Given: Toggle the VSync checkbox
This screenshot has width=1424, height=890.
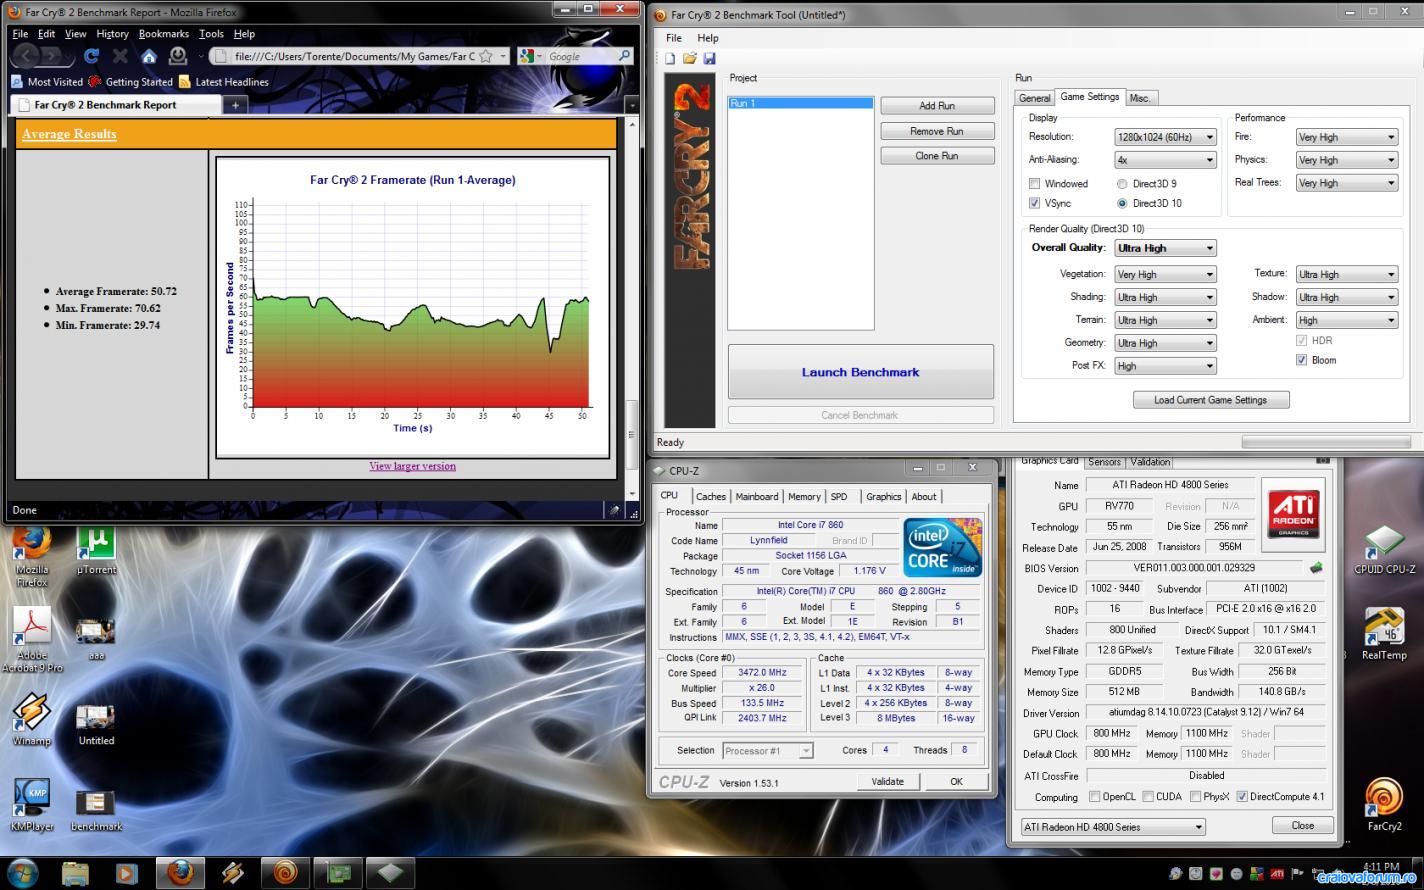Looking at the screenshot, I should tap(1034, 203).
